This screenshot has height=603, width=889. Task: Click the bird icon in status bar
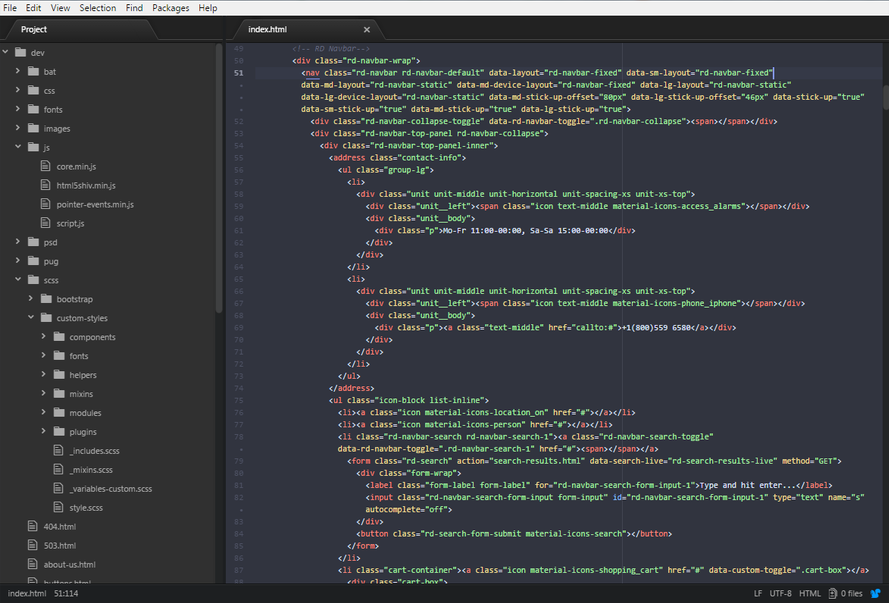pos(875,594)
